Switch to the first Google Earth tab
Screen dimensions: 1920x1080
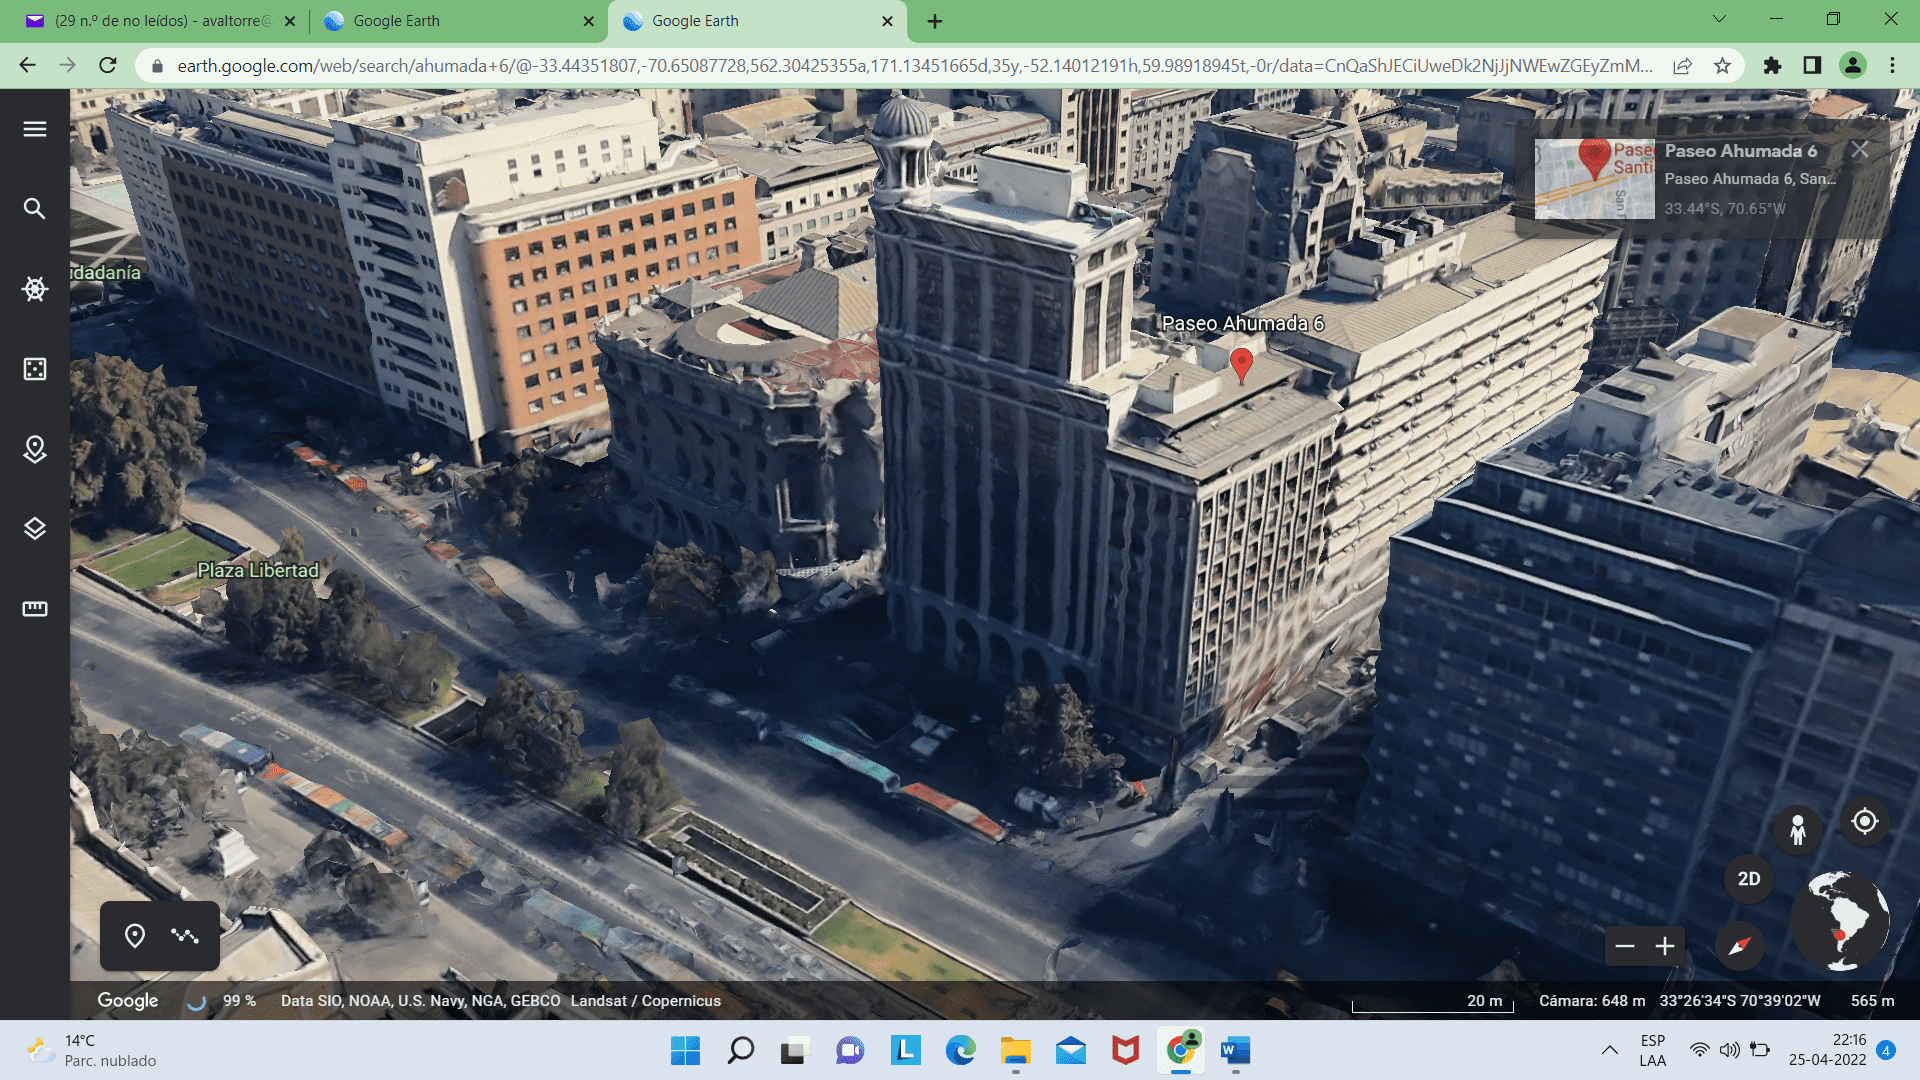point(457,21)
